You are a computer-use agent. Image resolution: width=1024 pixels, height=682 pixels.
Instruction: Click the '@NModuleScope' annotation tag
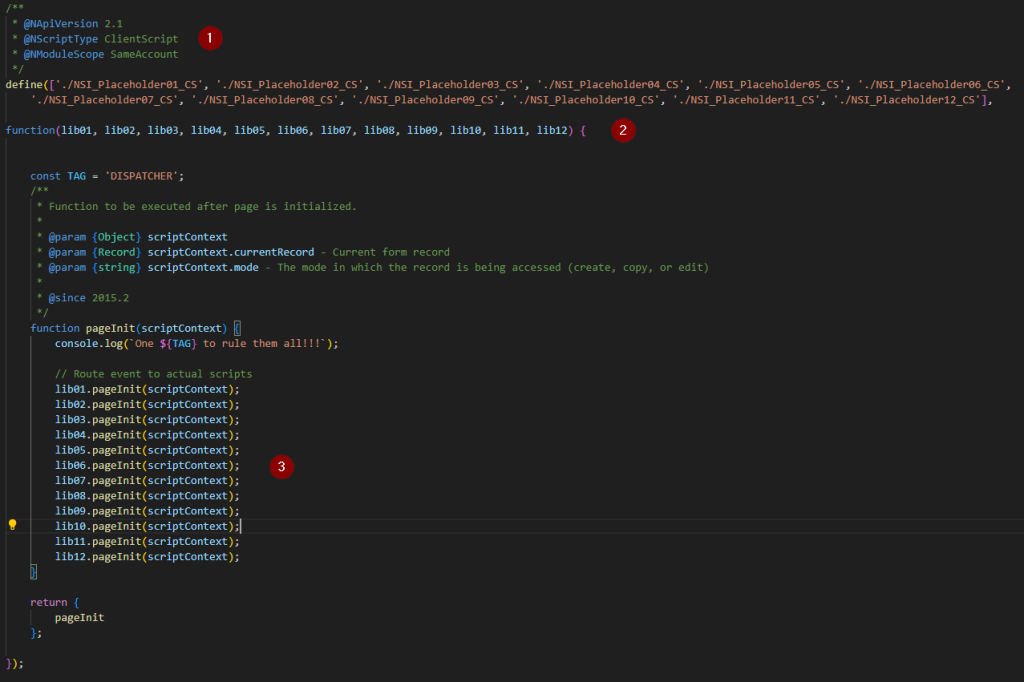(x=64, y=54)
